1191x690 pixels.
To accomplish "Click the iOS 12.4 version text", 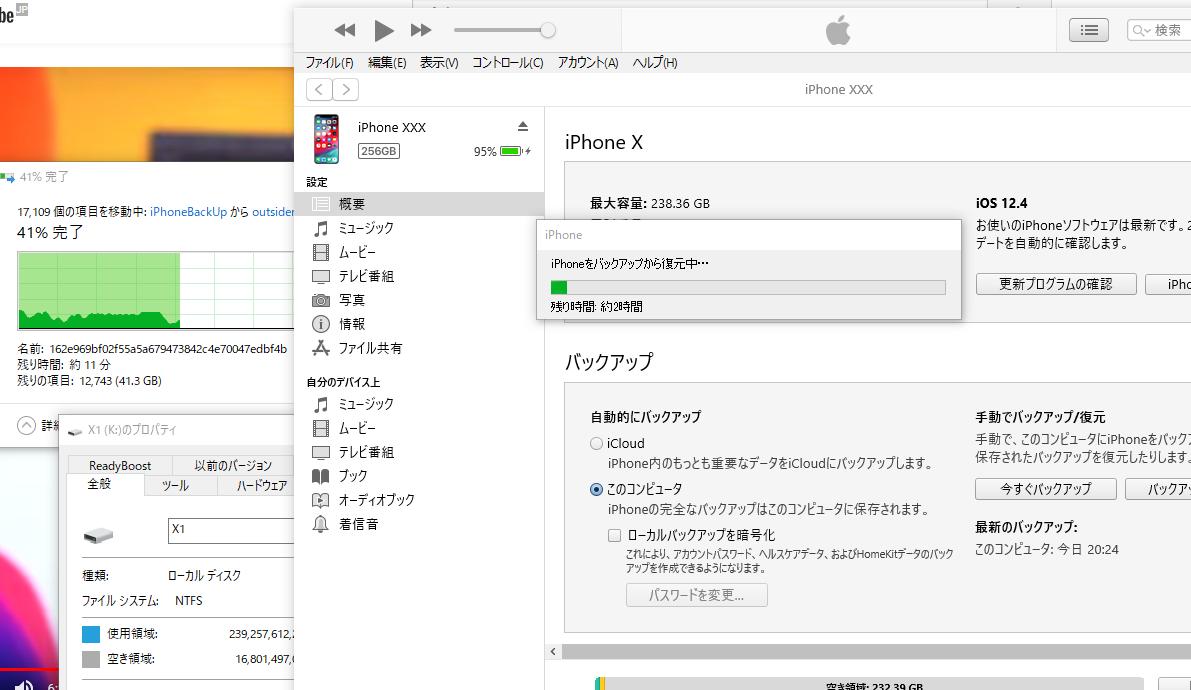I will click(1001, 204).
